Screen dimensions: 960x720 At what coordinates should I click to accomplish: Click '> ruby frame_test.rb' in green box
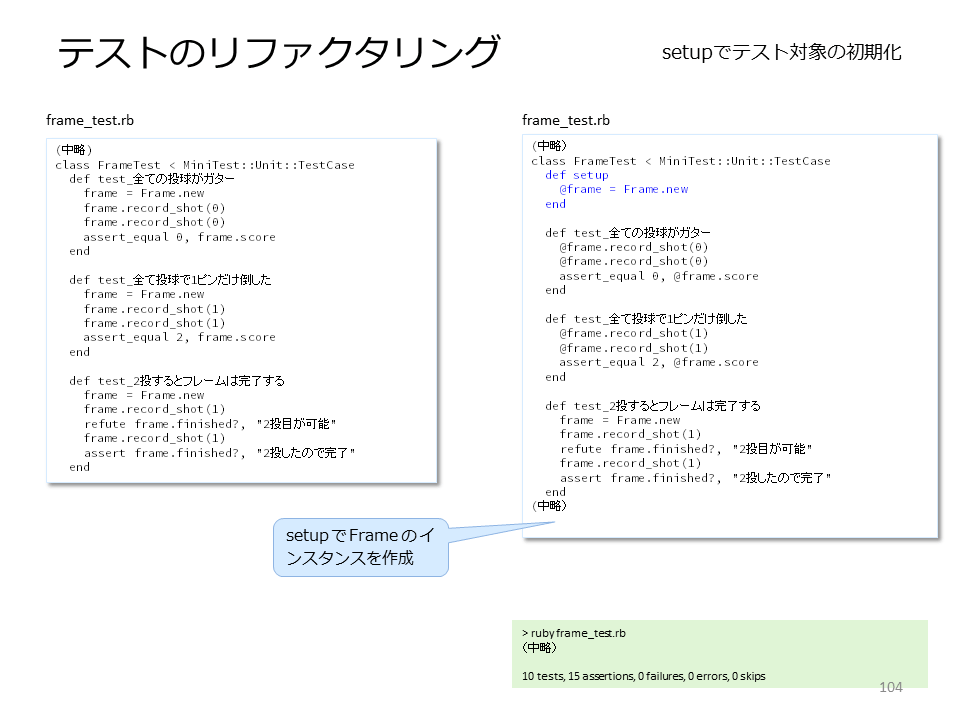pos(574,633)
